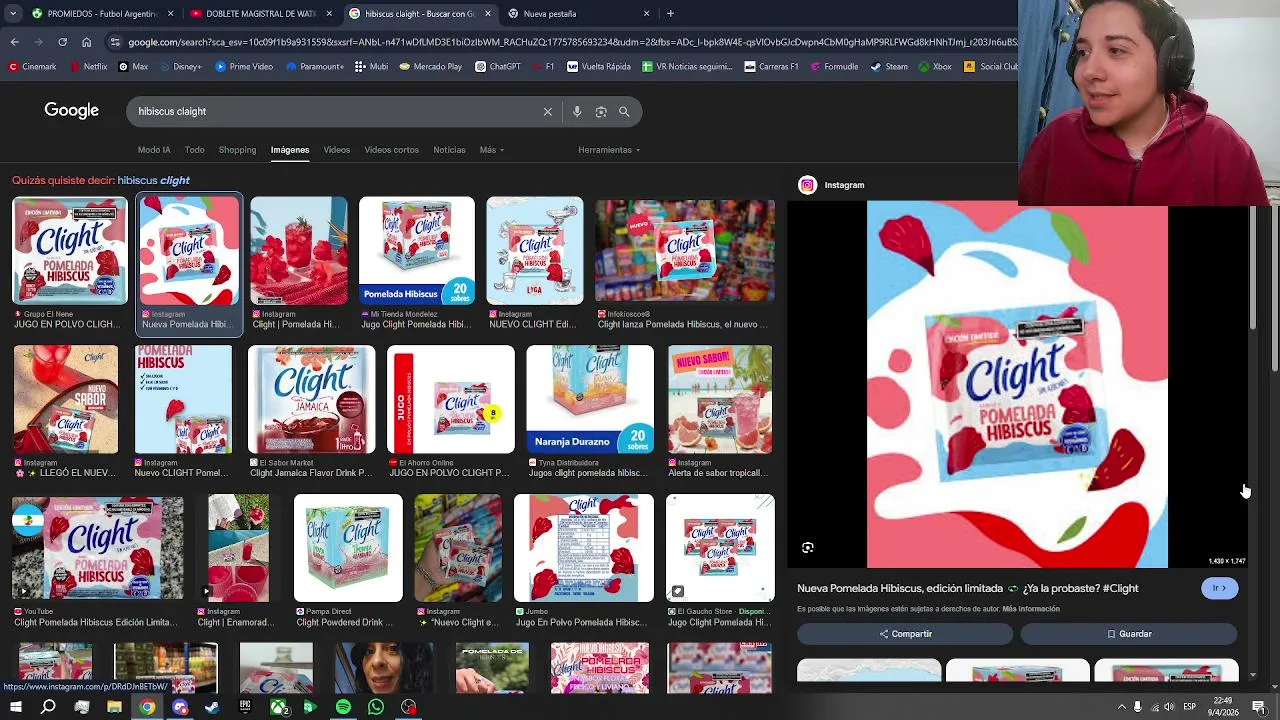The height and width of the screenshot is (720, 1280).
Task: Click the Ir visit button
Action: point(1219,588)
